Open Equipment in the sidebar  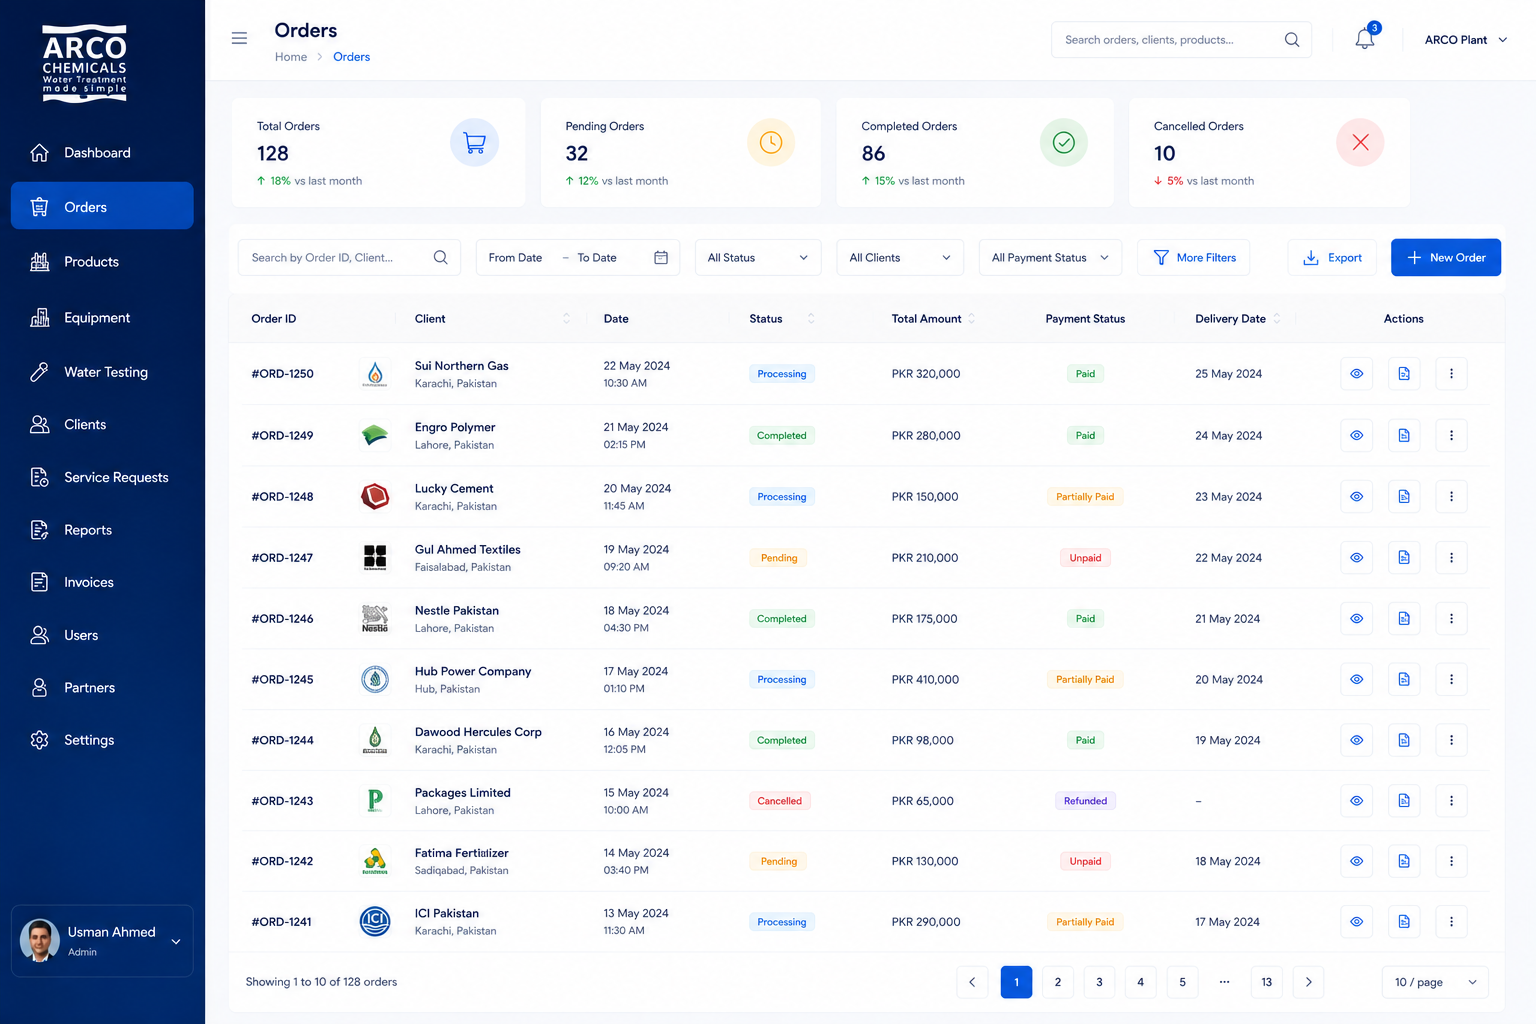(102, 318)
